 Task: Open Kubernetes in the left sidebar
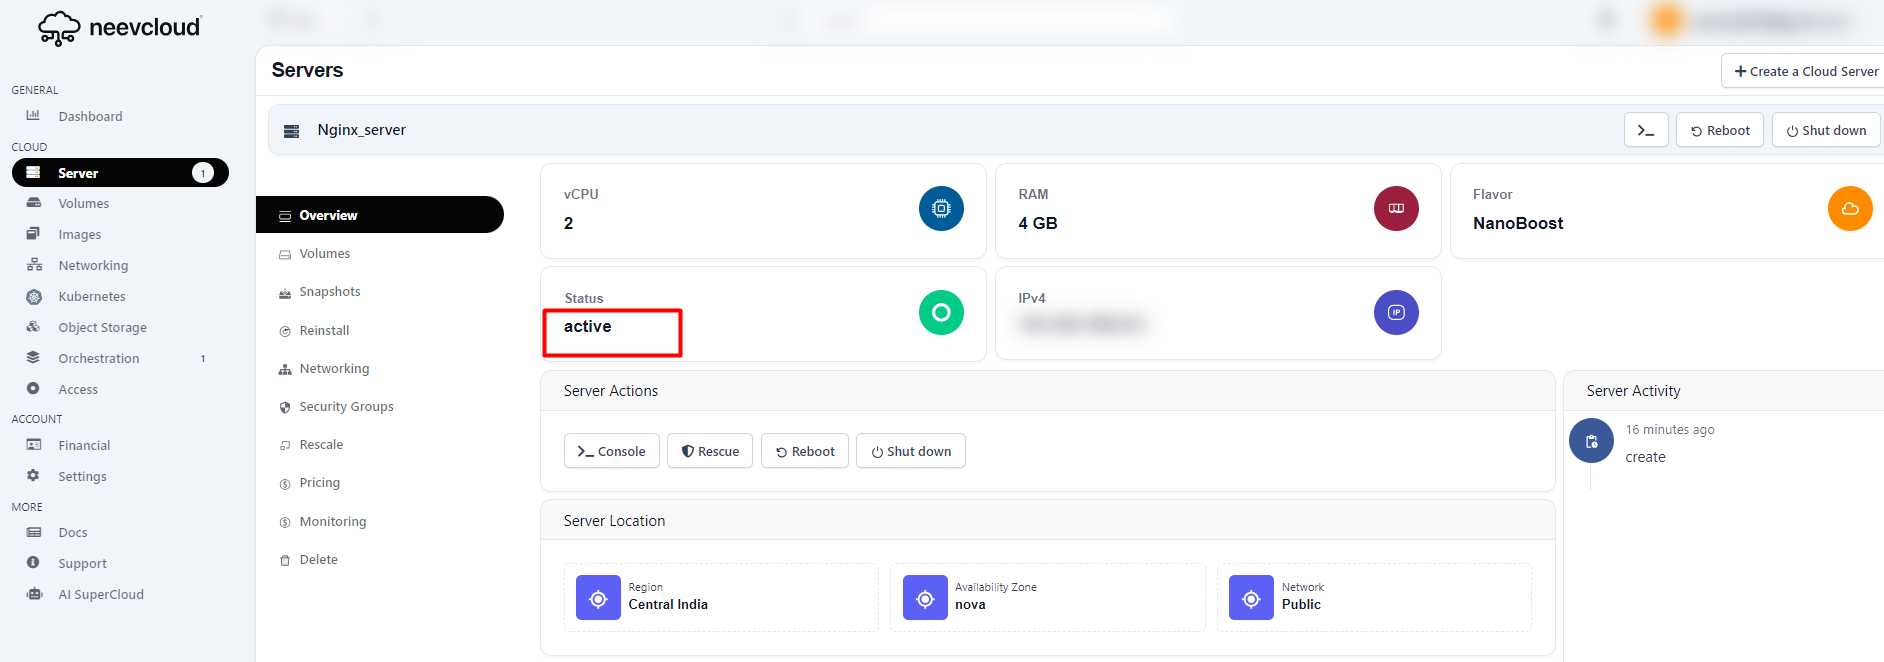[x=91, y=297]
